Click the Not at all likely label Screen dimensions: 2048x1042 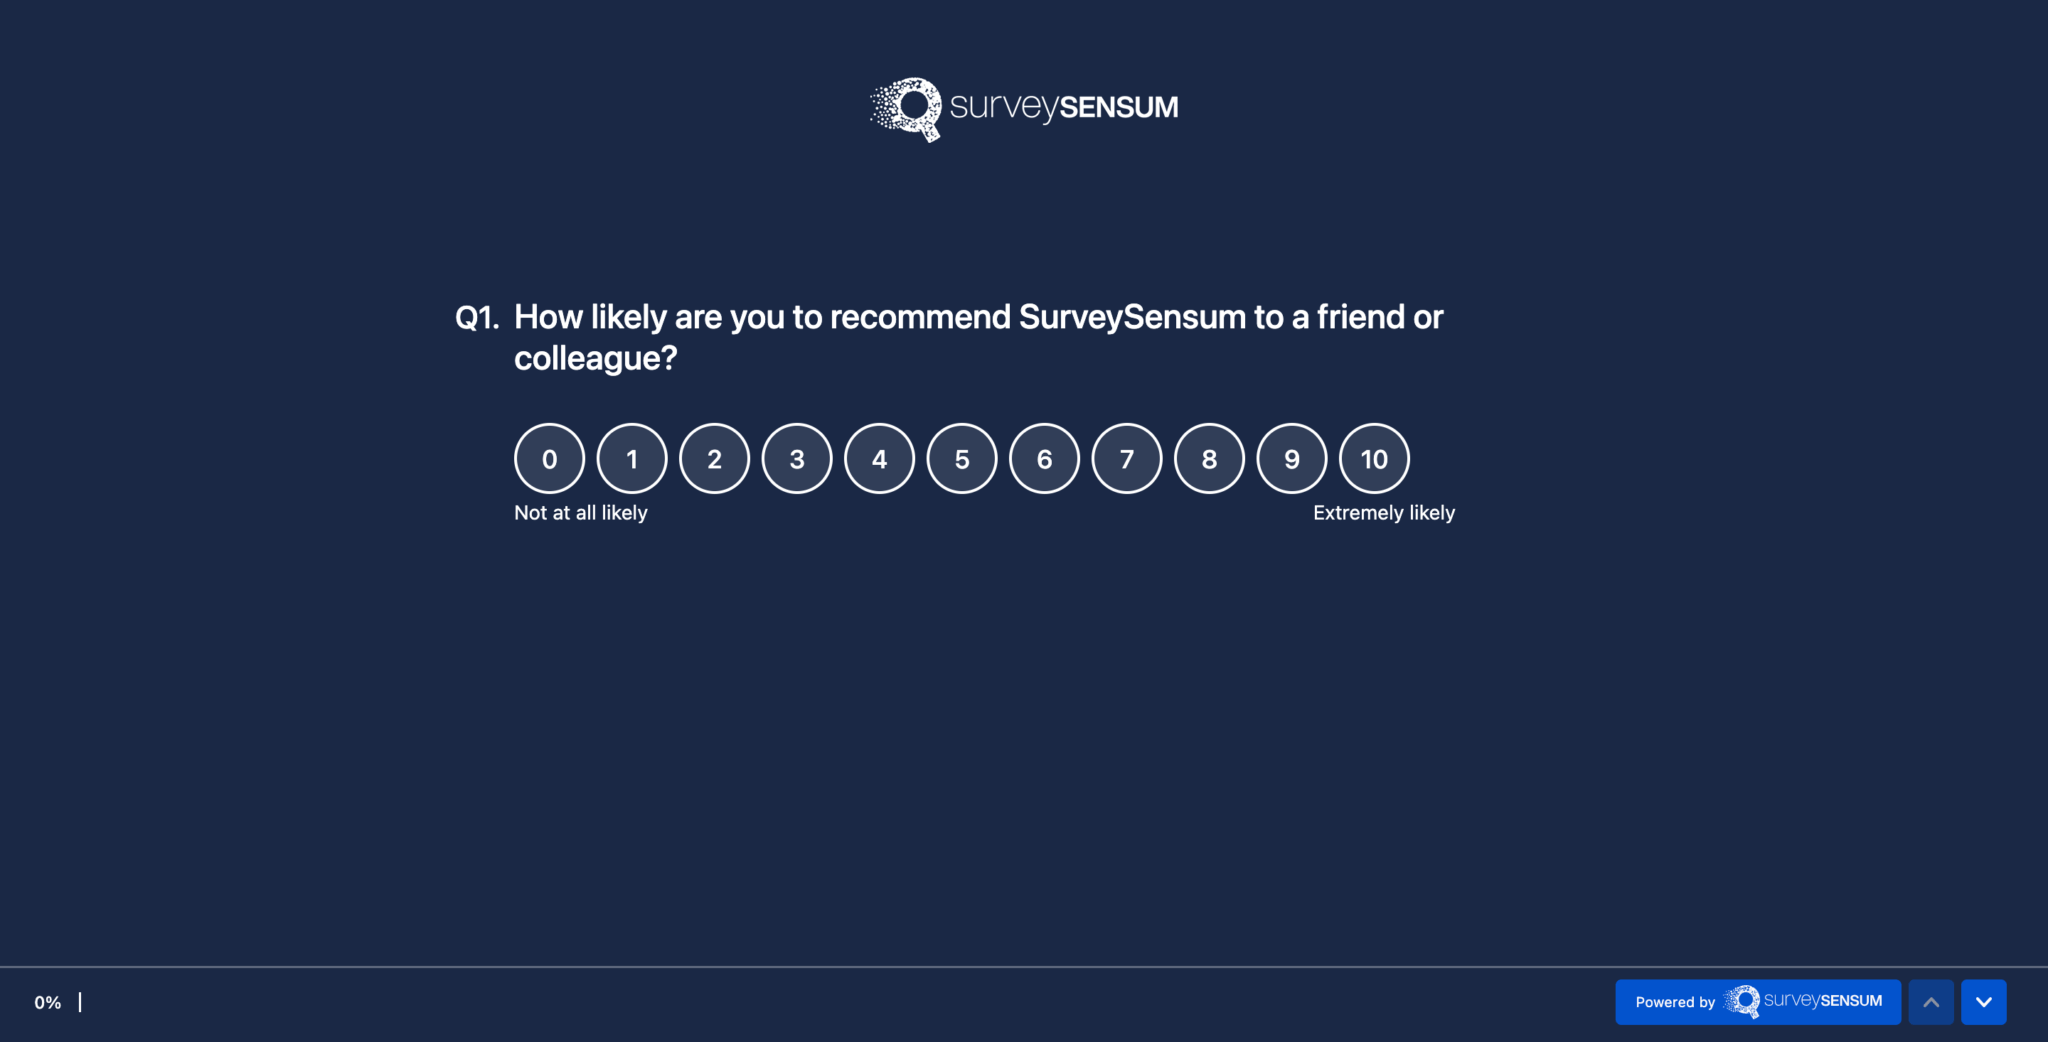pyautogui.click(x=581, y=513)
